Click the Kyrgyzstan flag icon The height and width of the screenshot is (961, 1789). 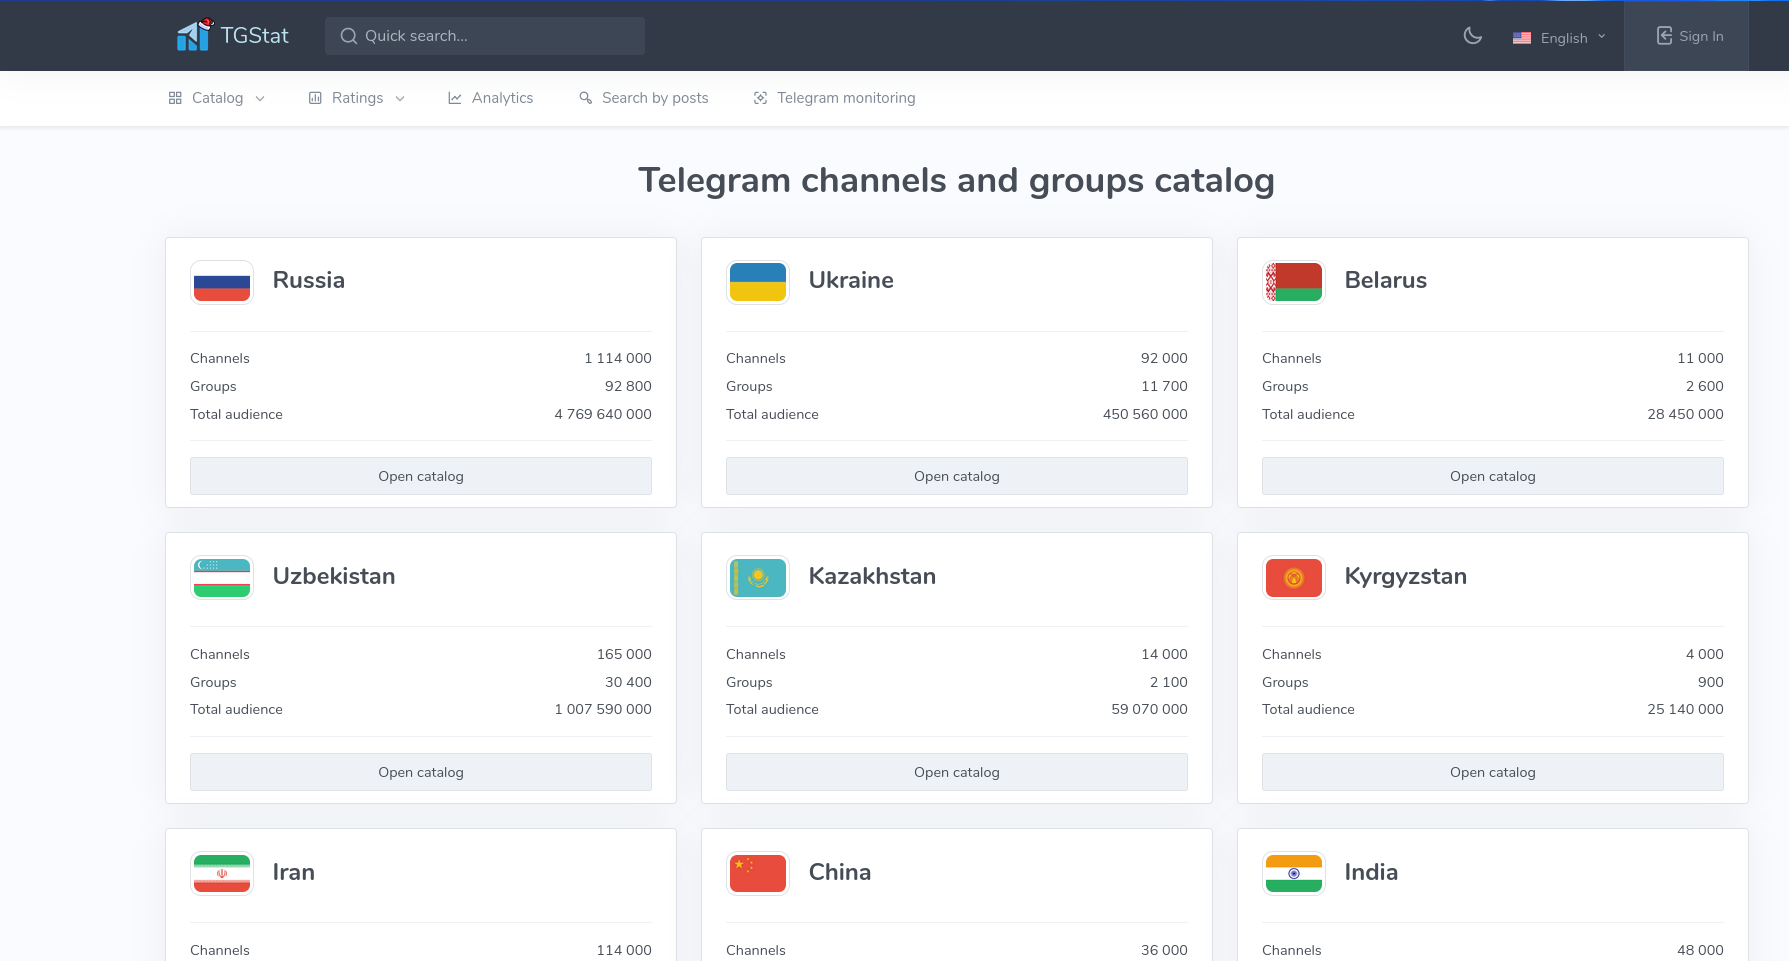[1293, 577]
